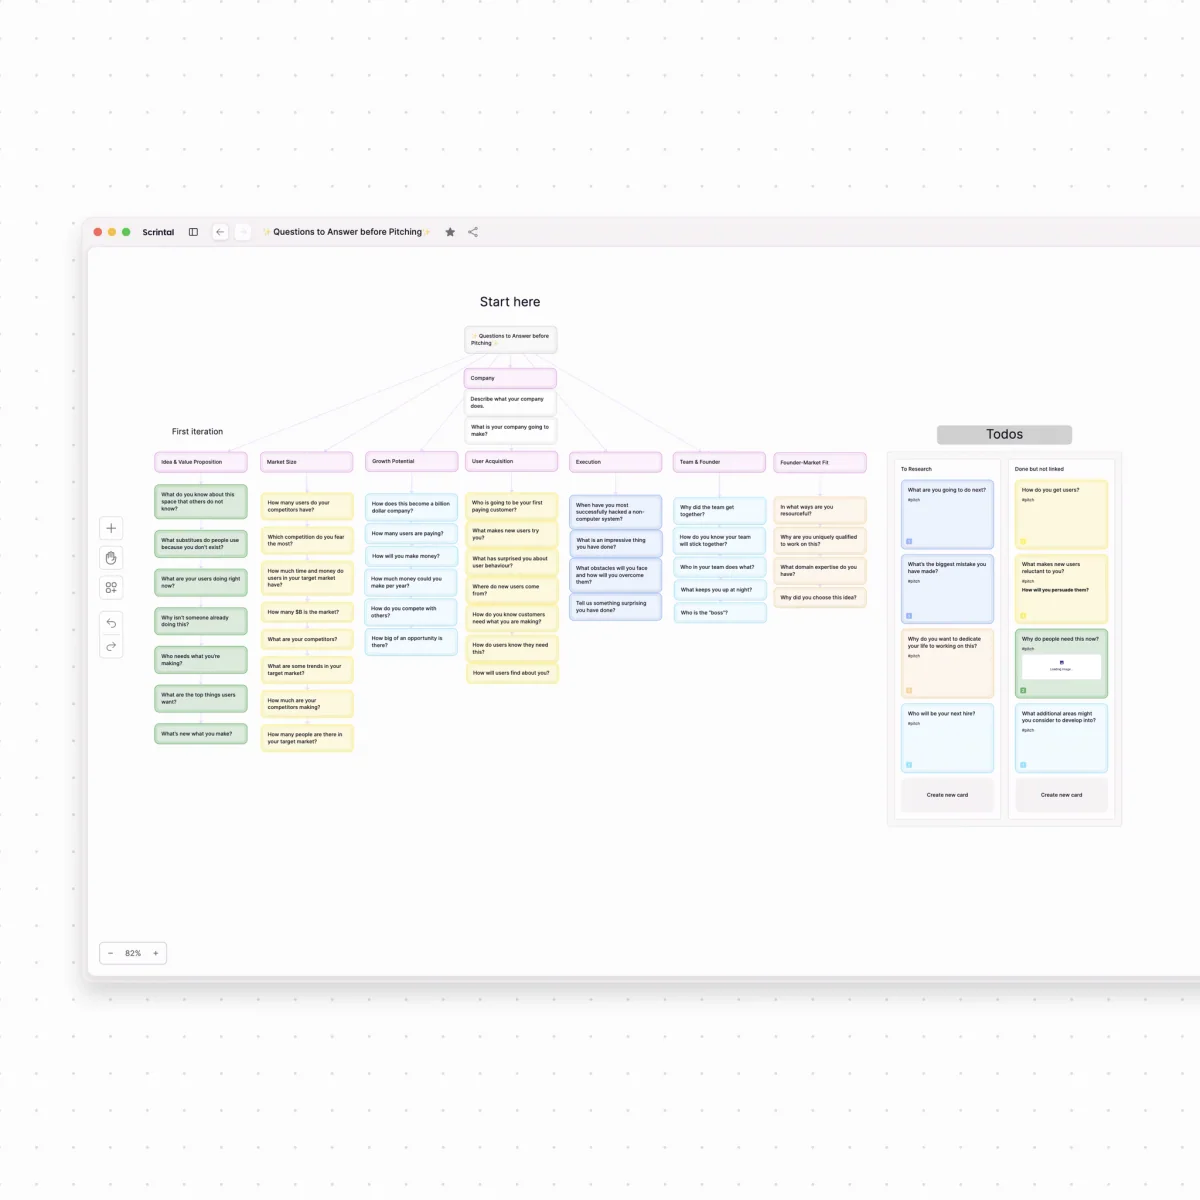Click link badge on 'What are you going to do next?' card
Image resolution: width=1200 pixels, height=1200 pixels.
click(x=909, y=541)
